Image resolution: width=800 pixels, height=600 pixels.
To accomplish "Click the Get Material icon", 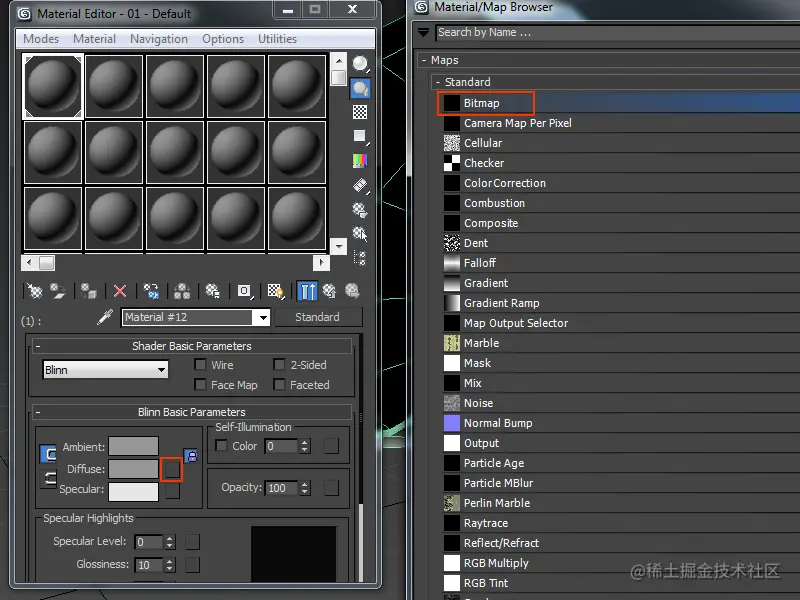I will coord(35,291).
